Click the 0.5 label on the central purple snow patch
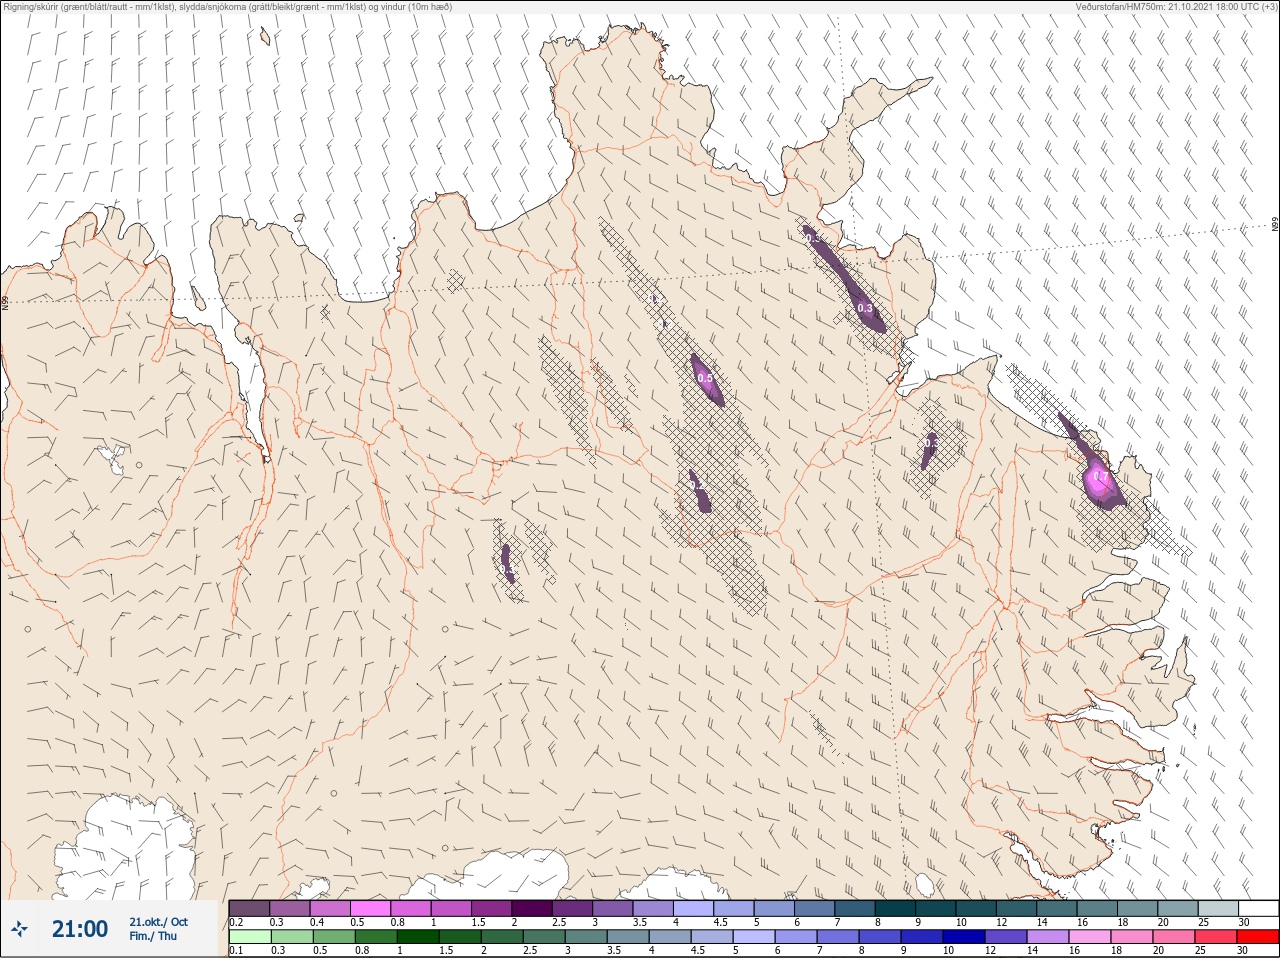The width and height of the screenshot is (1280, 958). point(705,378)
